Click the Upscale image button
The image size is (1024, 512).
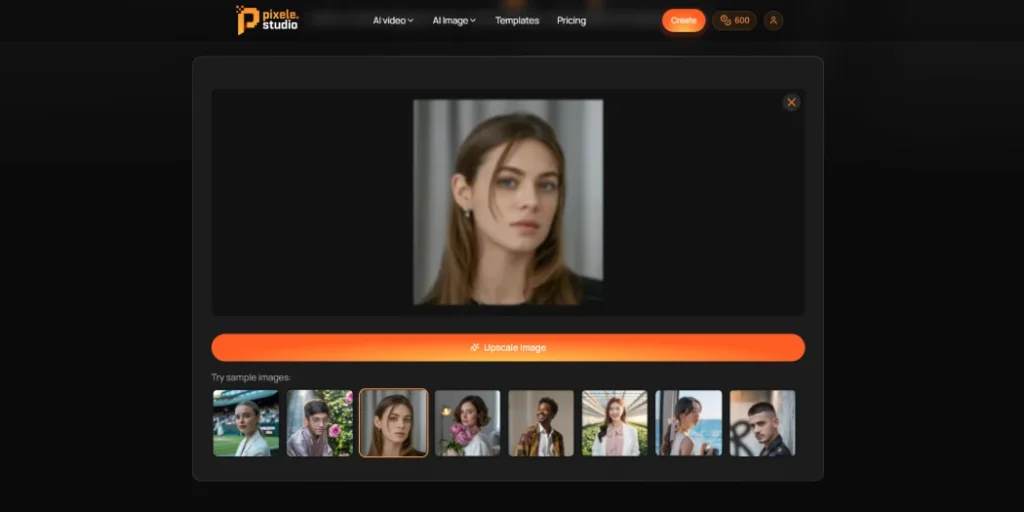point(508,348)
